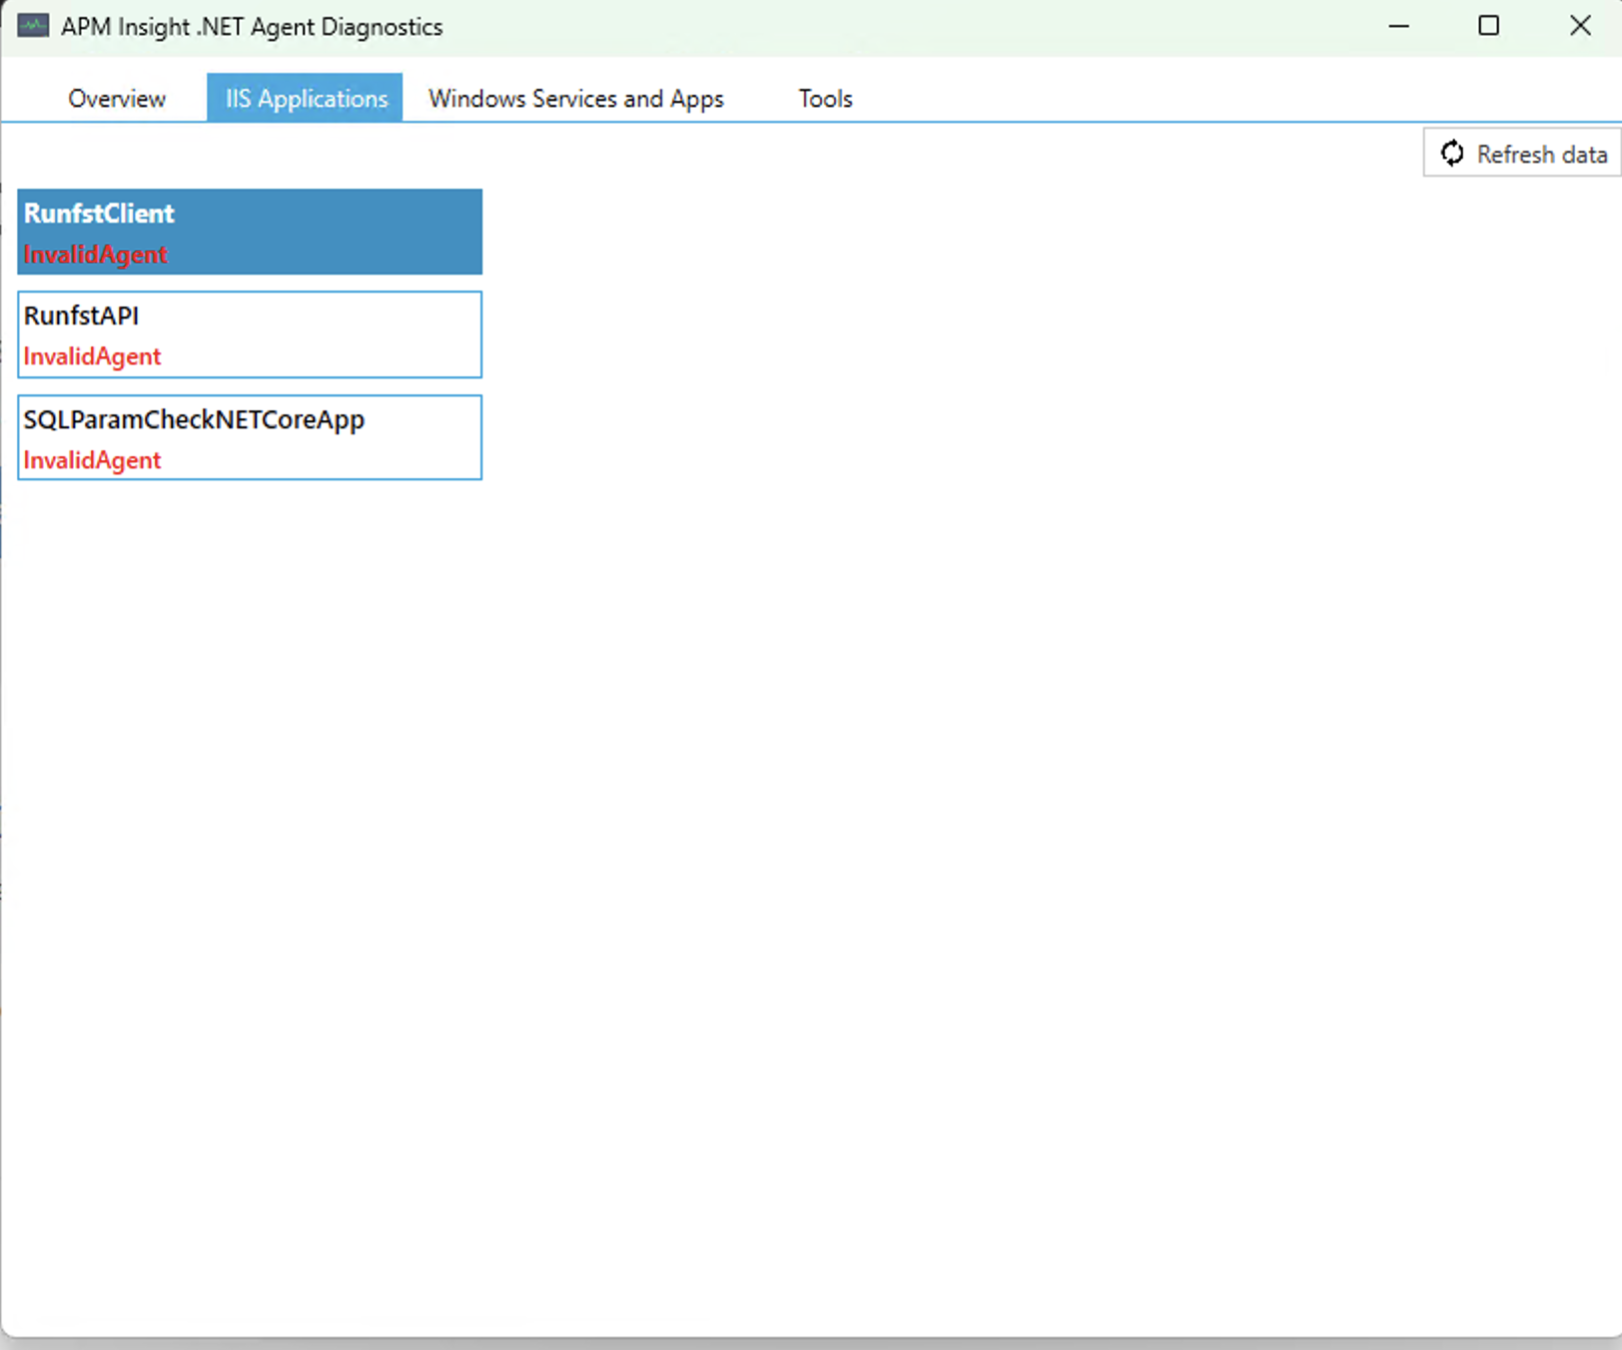Click the APM Insight app icon in title bar

click(33, 26)
